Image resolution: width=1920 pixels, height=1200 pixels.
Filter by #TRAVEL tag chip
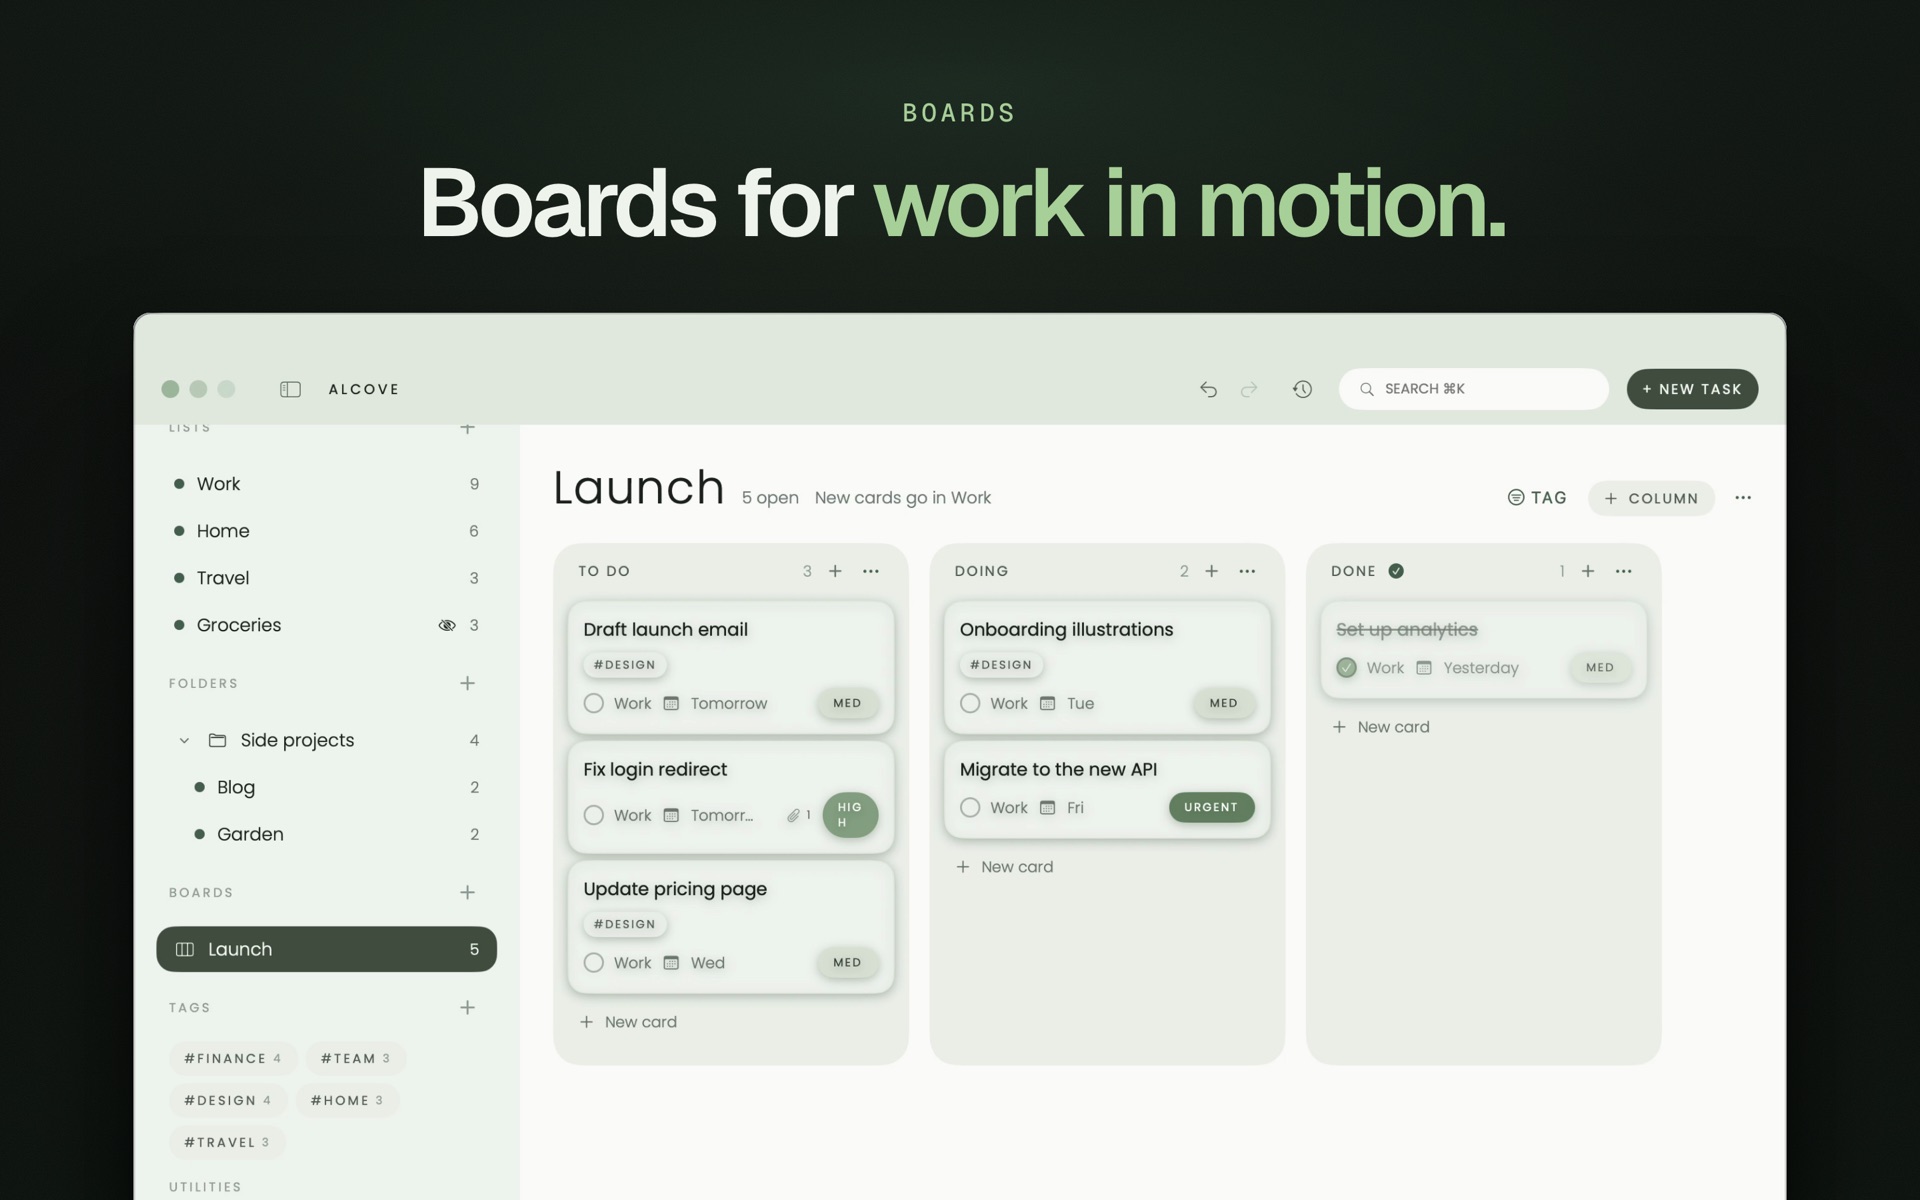coord(227,1142)
